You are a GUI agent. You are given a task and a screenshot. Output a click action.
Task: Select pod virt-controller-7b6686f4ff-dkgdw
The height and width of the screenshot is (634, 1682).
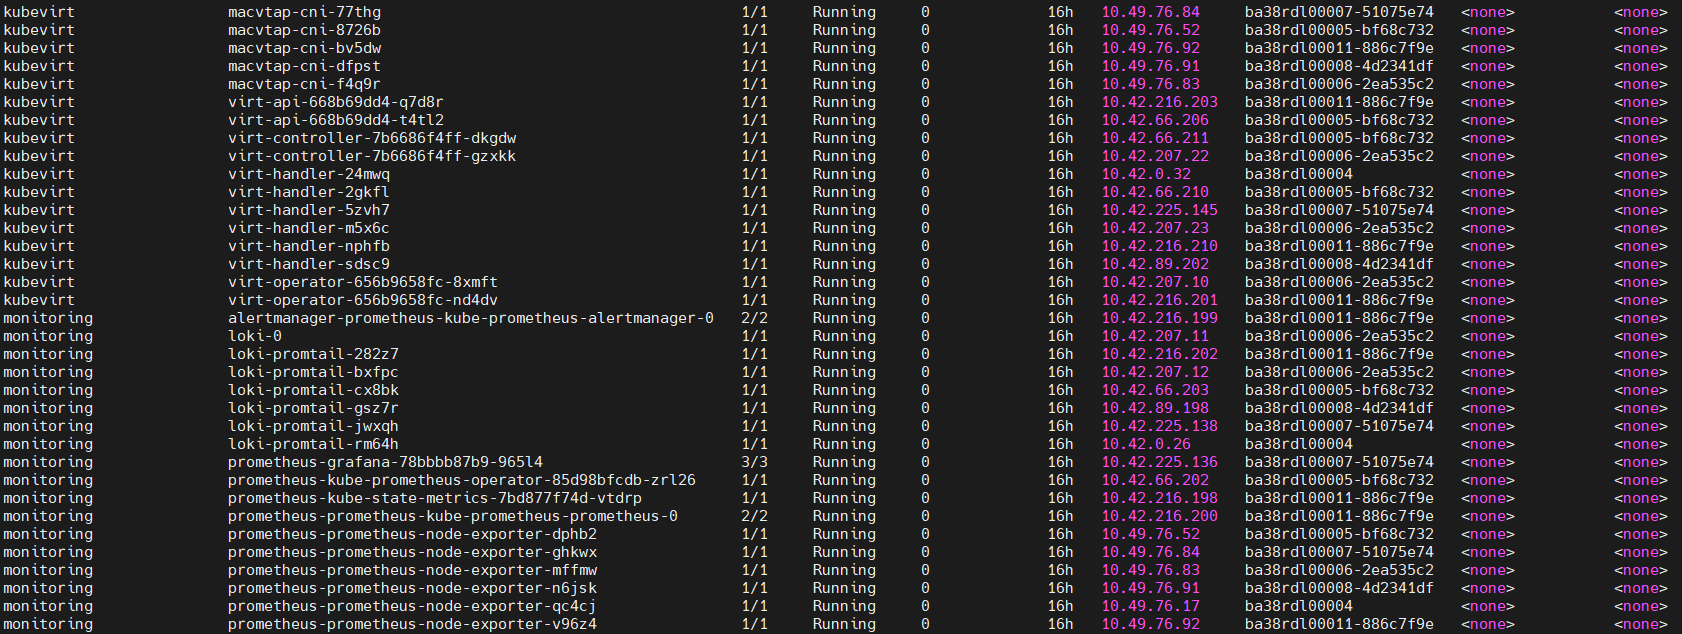coord(372,138)
